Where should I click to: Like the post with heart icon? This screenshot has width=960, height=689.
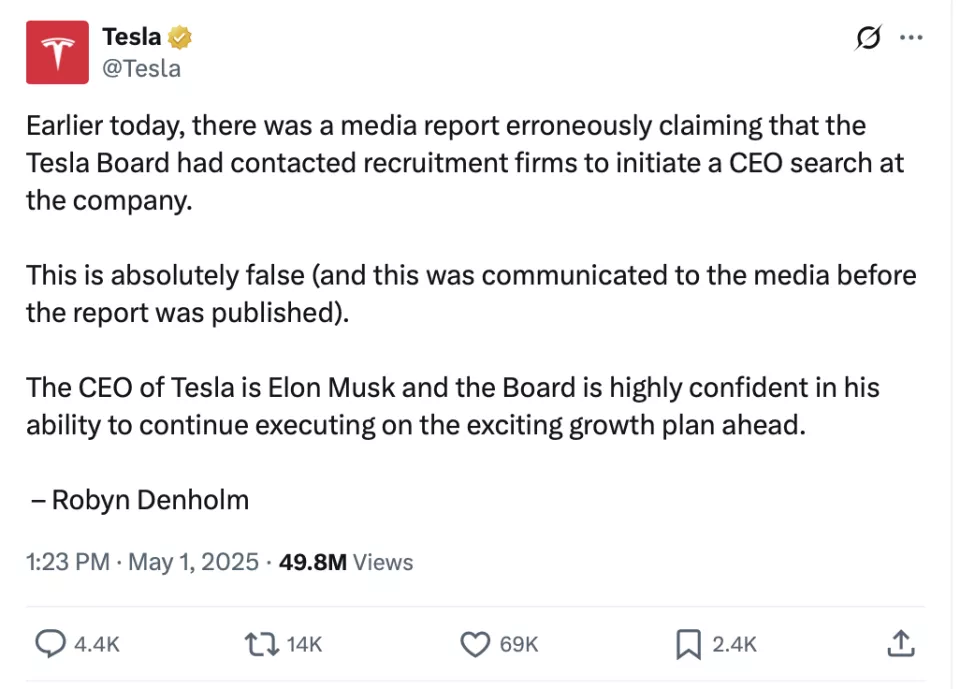475,644
